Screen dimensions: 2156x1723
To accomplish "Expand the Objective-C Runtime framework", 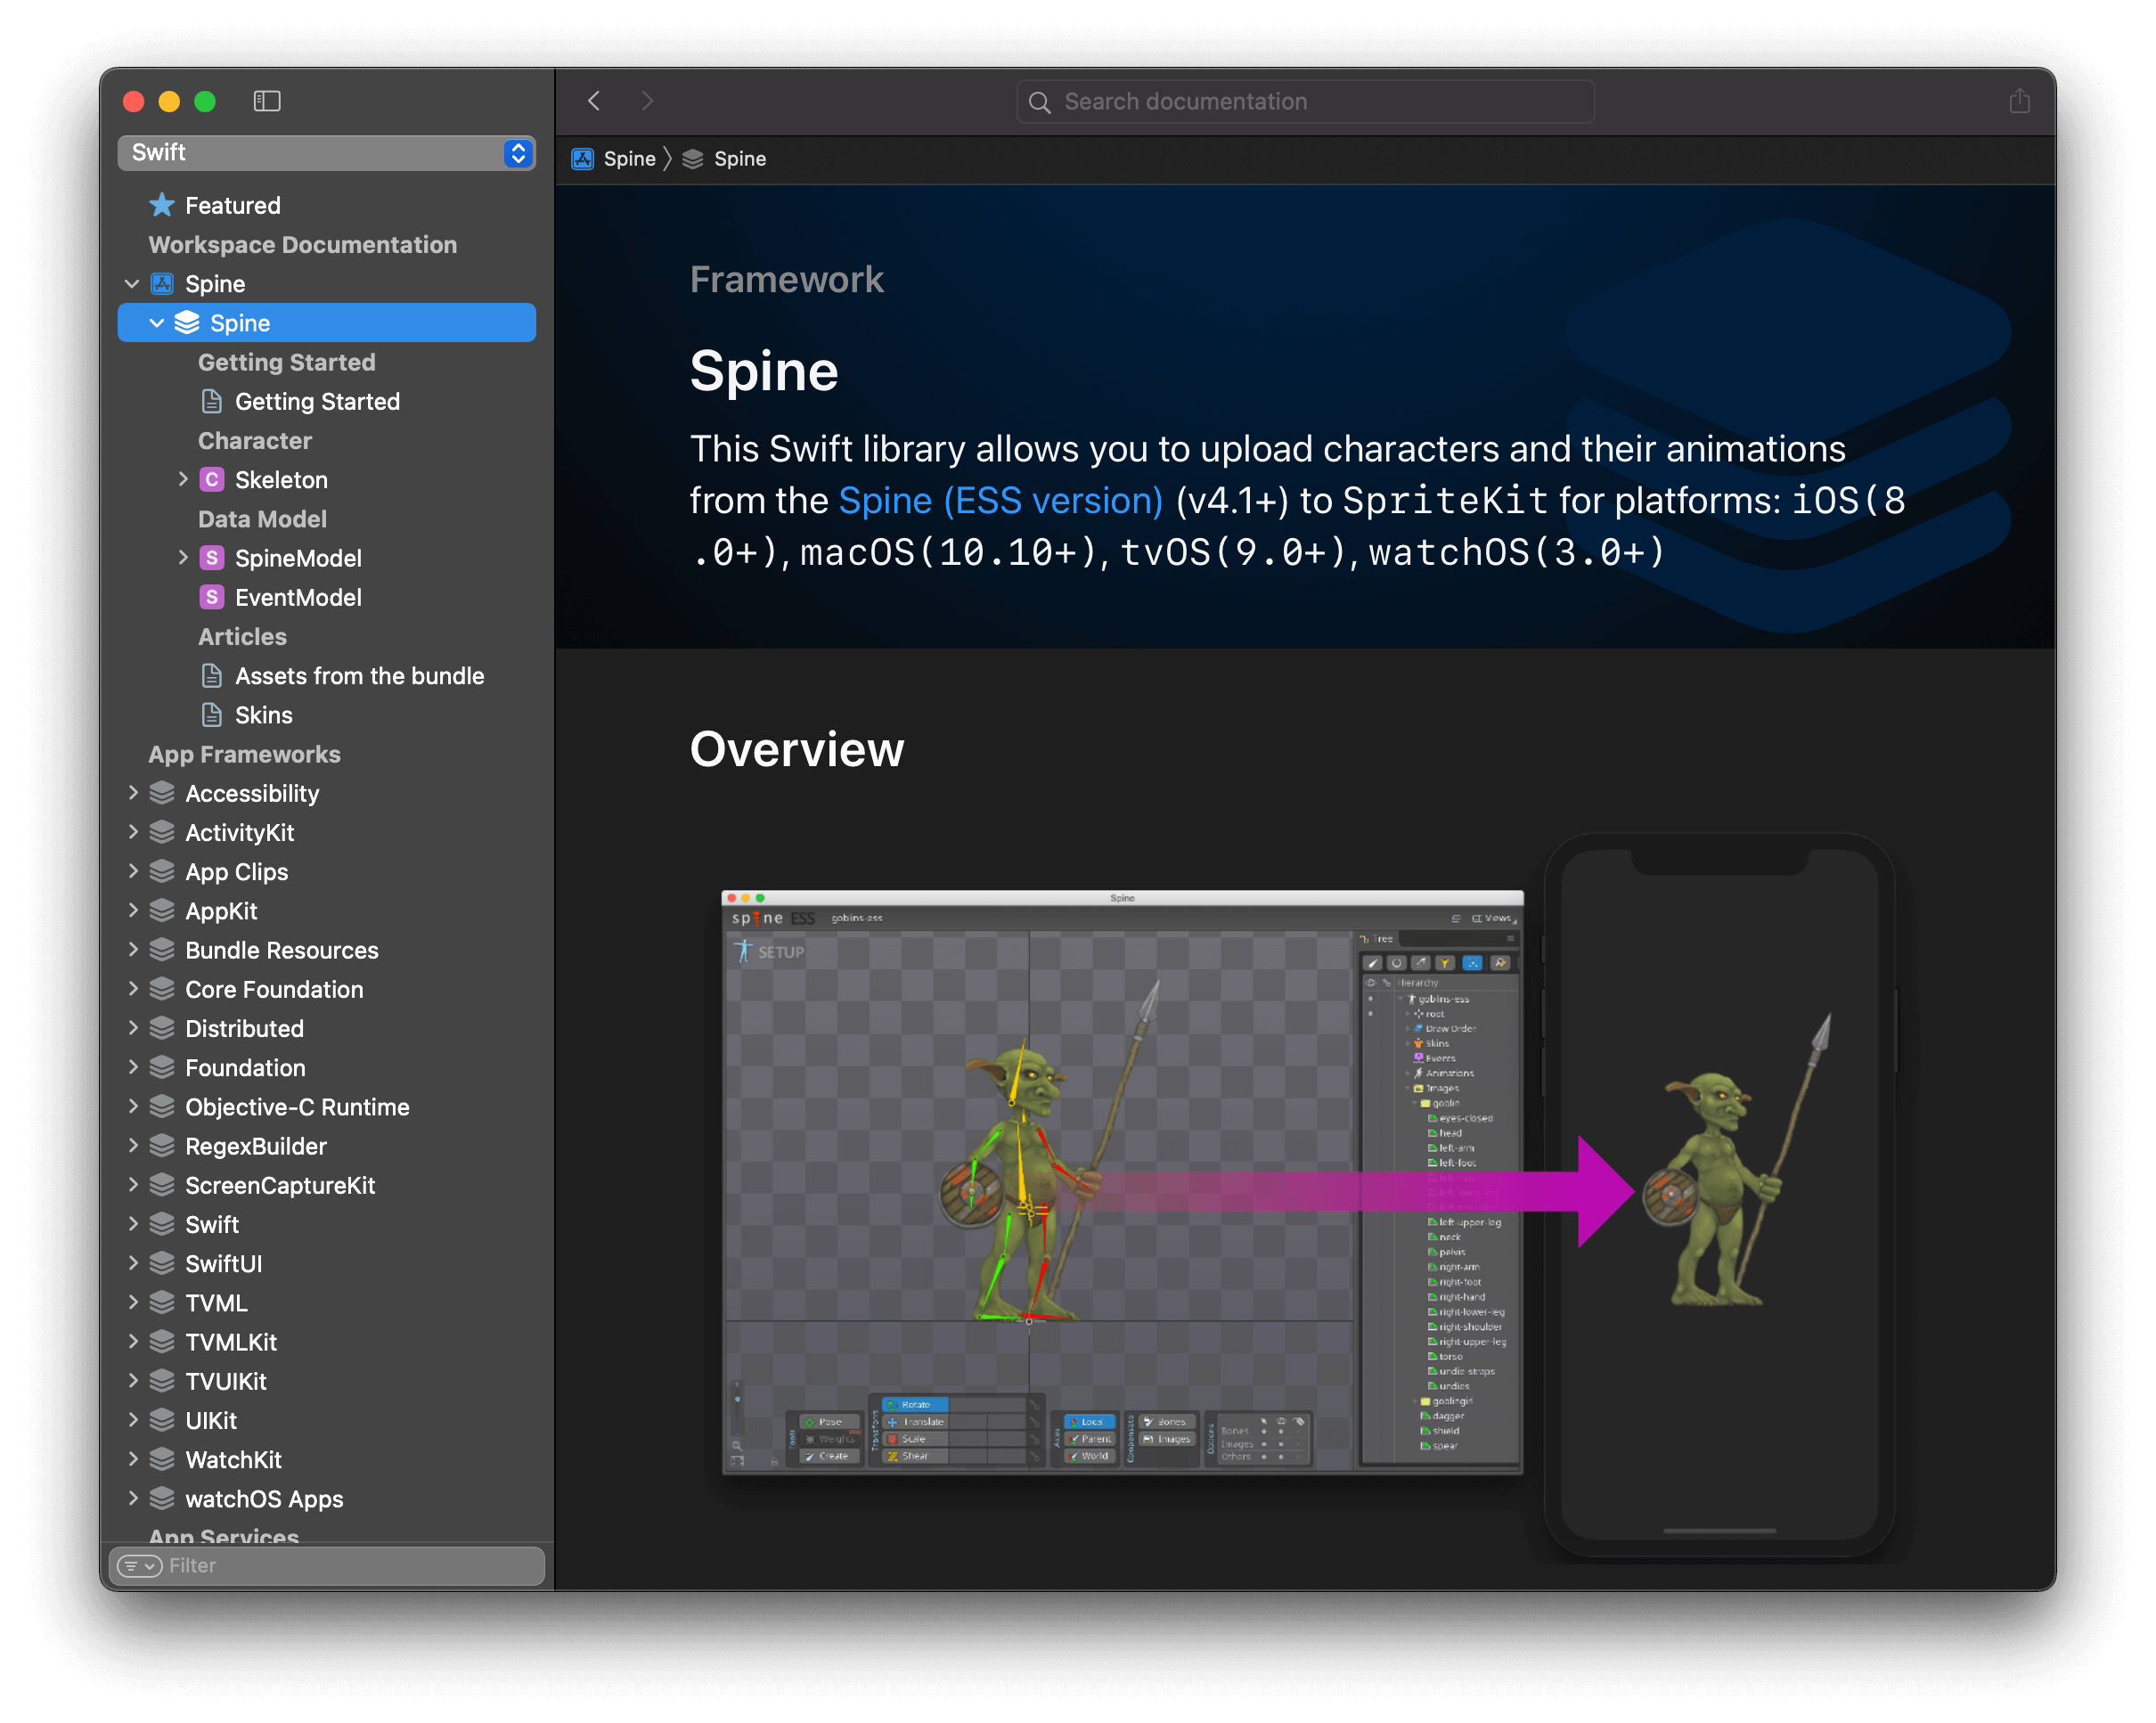I will coord(133,1106).
